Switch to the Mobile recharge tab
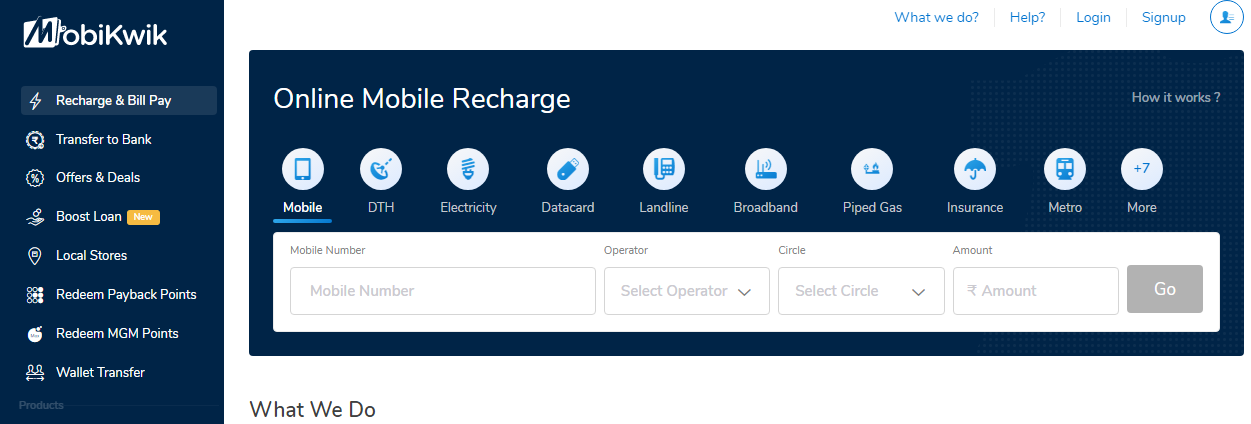1251x424 pixels. 303,169
